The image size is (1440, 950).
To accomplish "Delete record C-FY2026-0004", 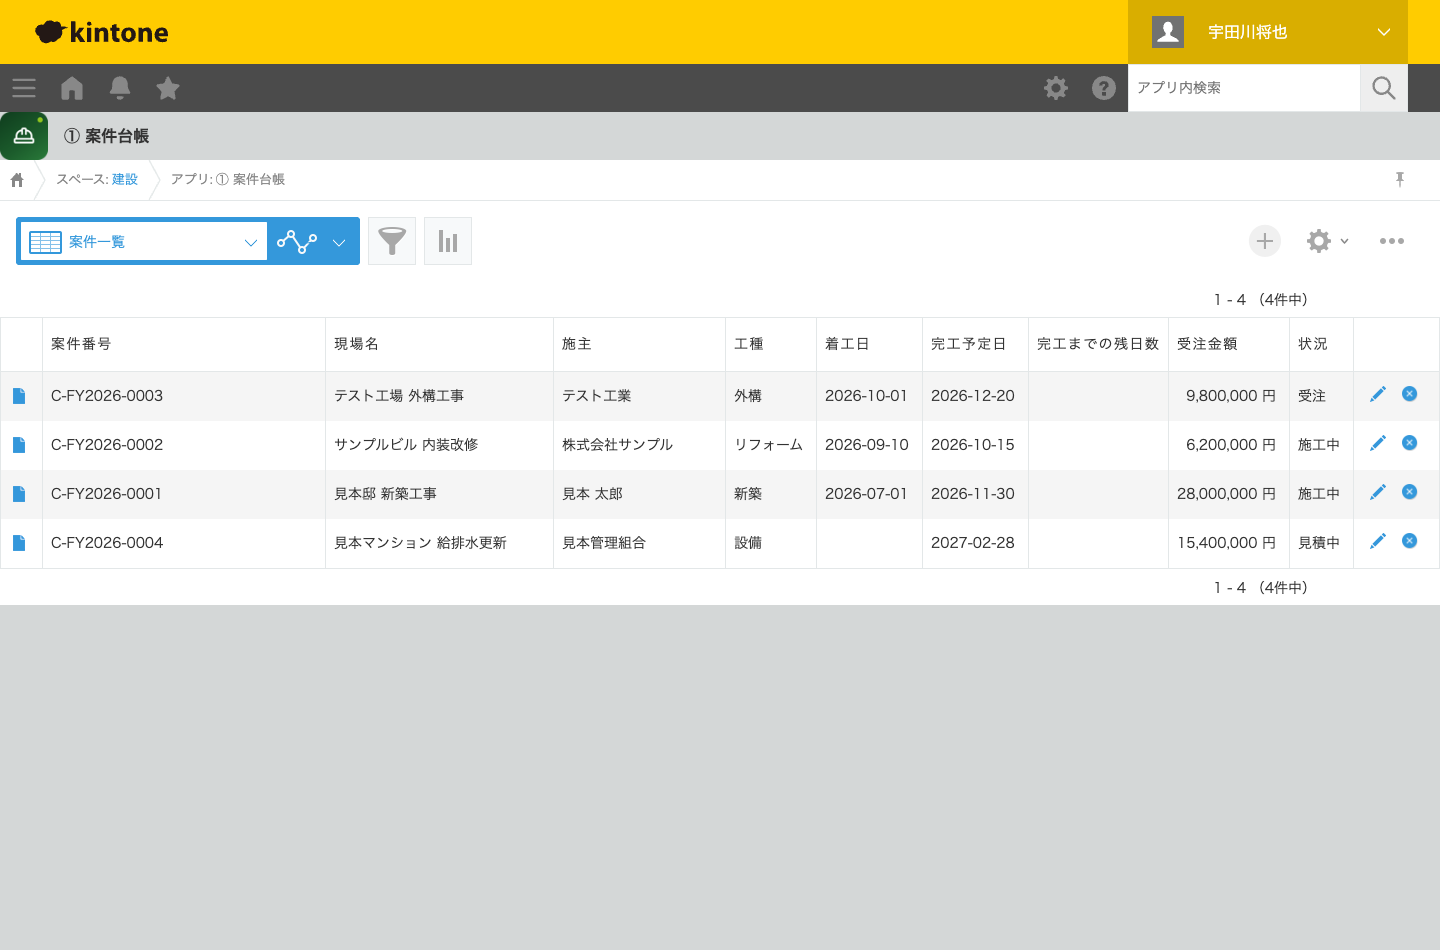I will point(1410,541).
